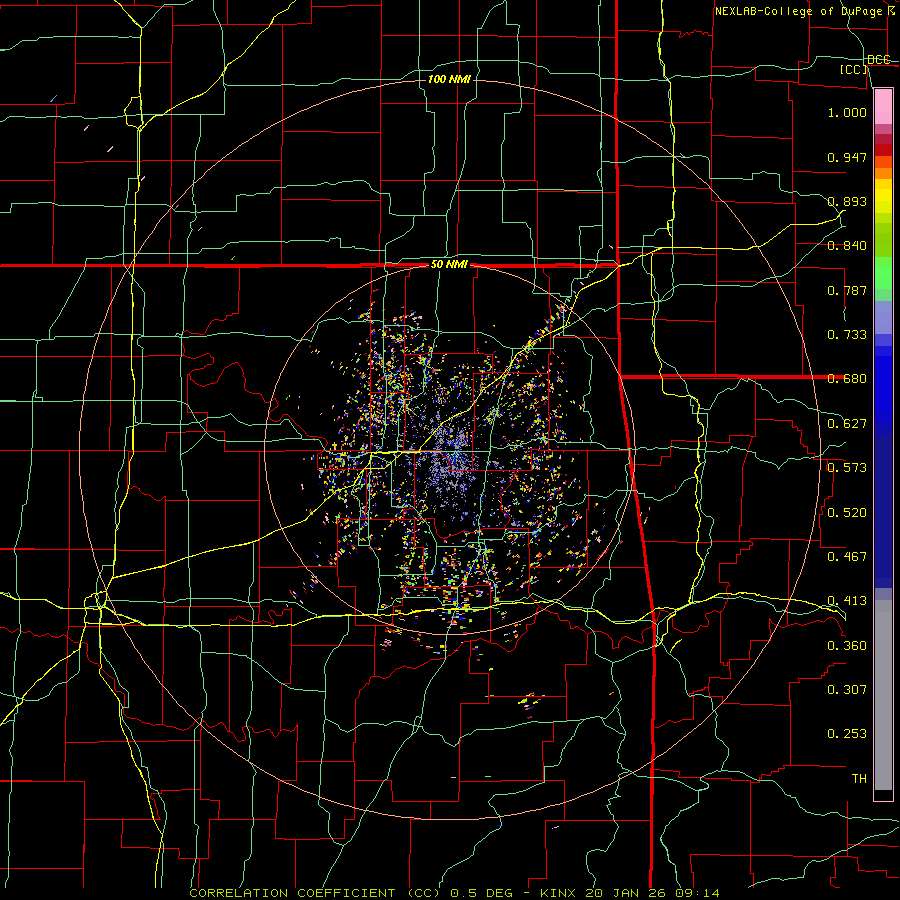Screen dimensions: 900x900
Task: Select the 0.627 legend value
Action: (x=847, y=424)
